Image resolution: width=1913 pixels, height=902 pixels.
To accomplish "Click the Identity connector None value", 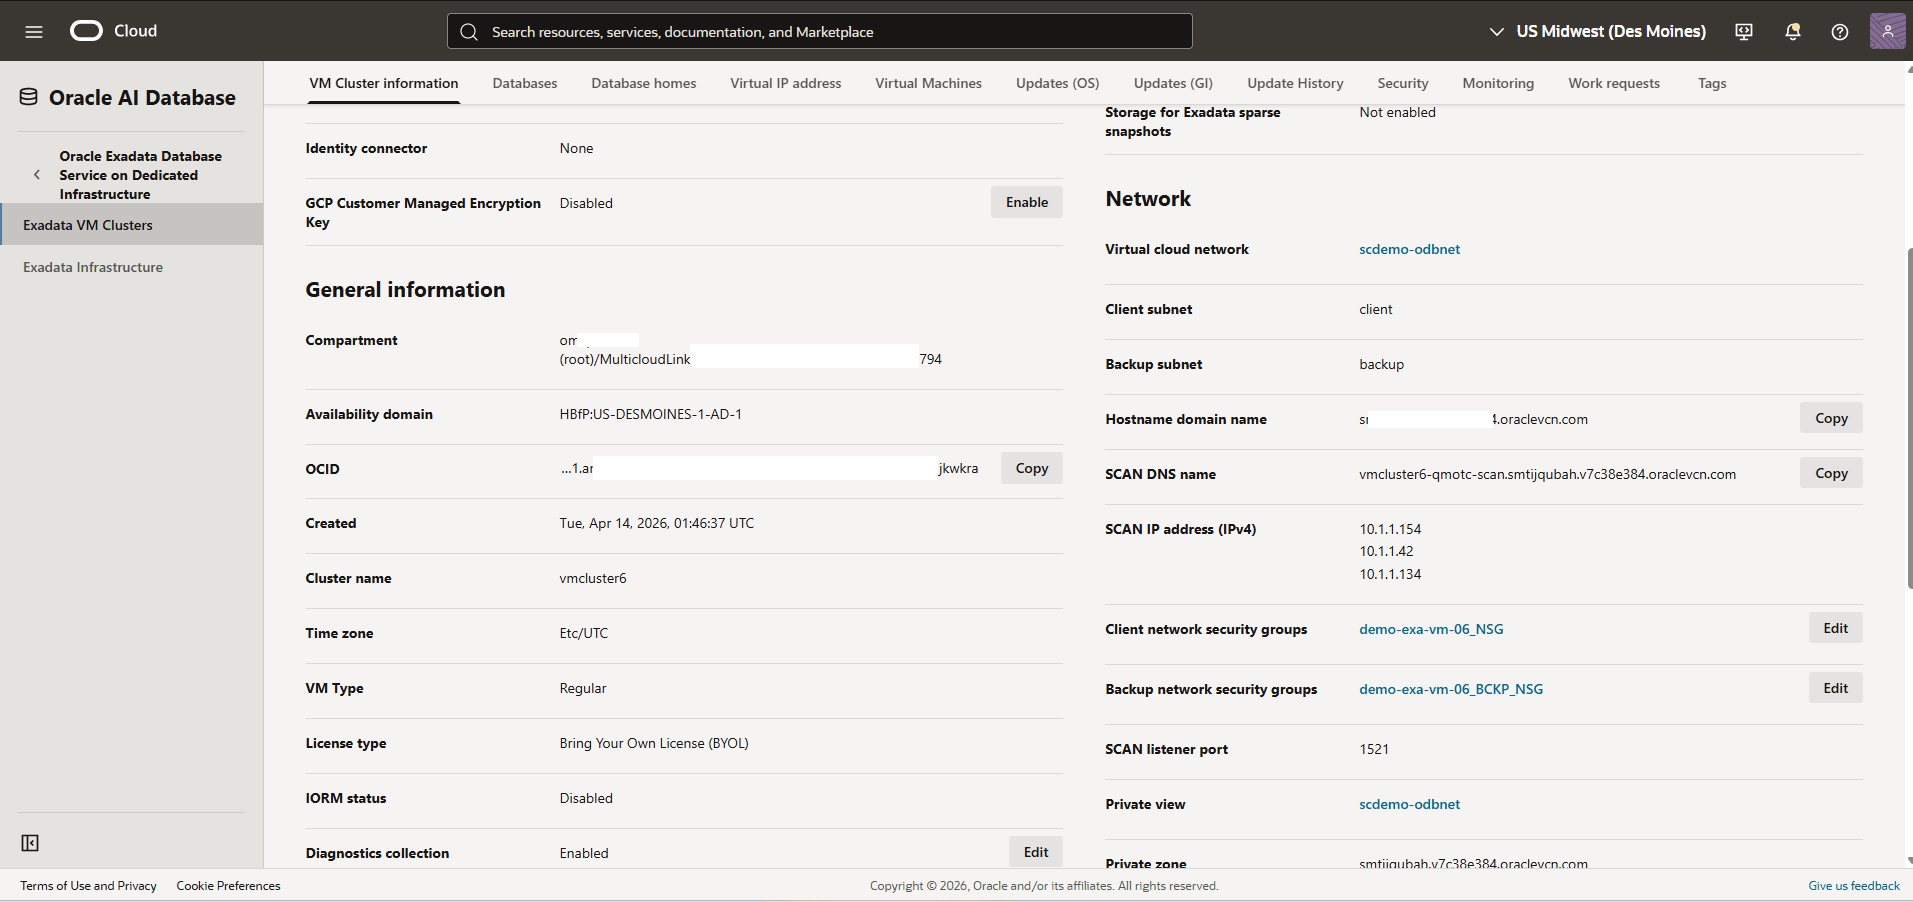I will pos(576,148).
